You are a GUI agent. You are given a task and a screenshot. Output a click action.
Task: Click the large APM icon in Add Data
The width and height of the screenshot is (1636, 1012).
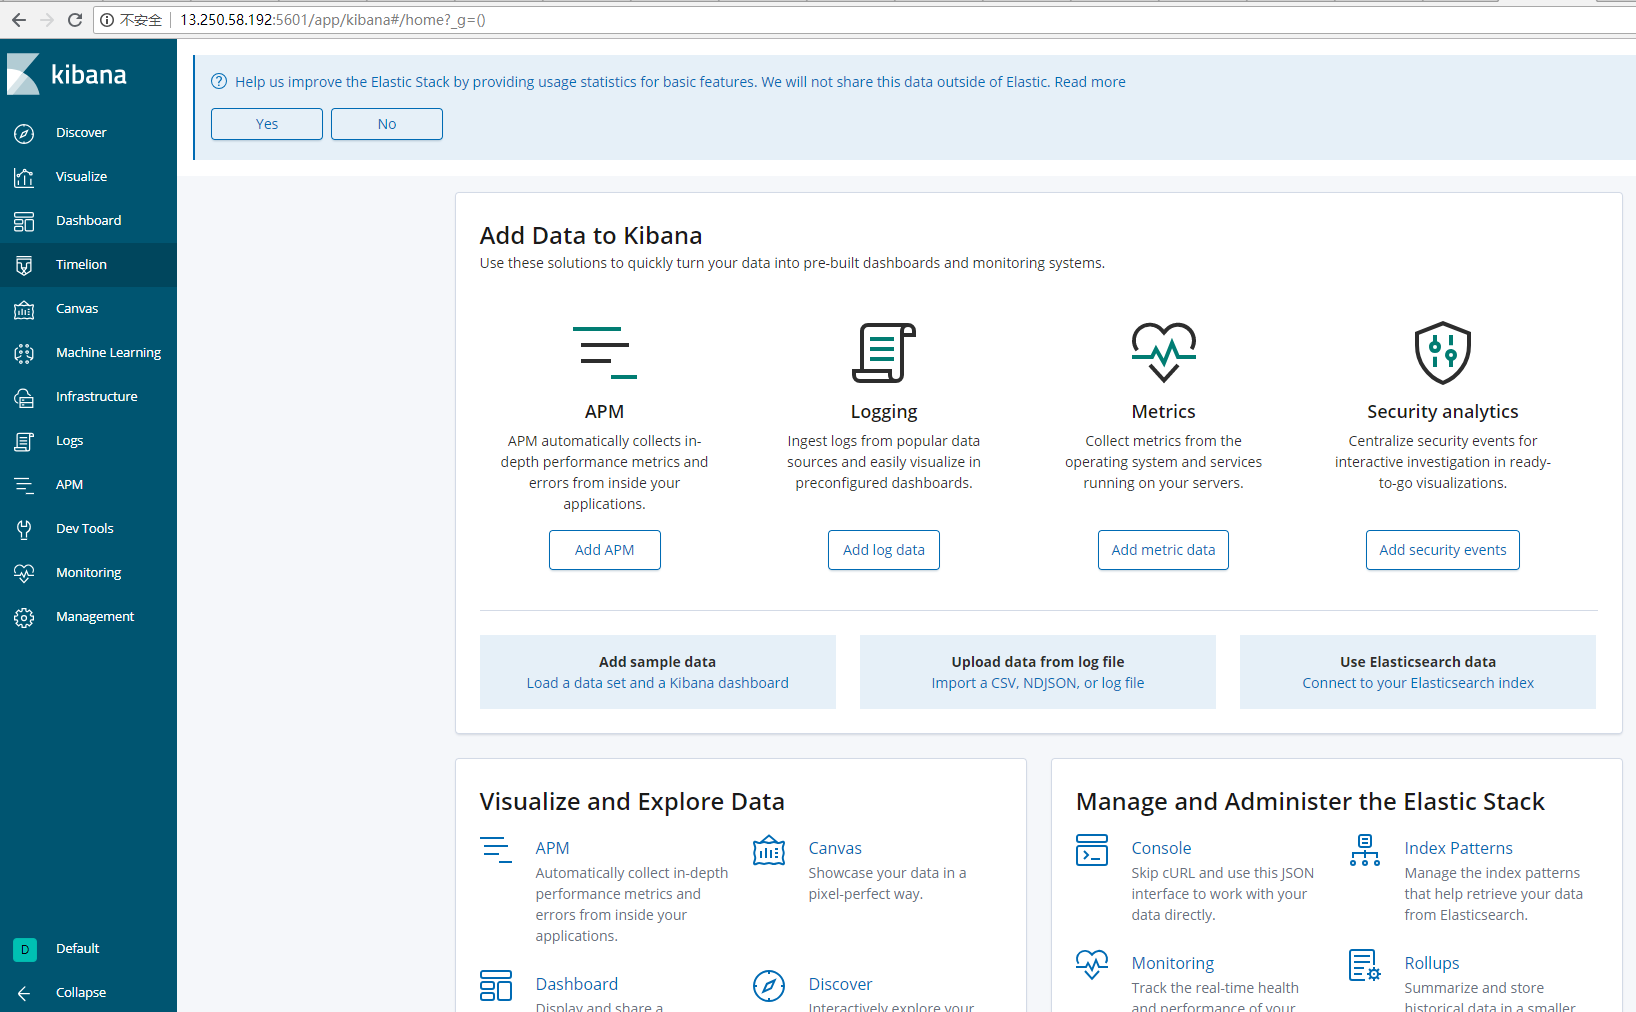pos(604,352)
